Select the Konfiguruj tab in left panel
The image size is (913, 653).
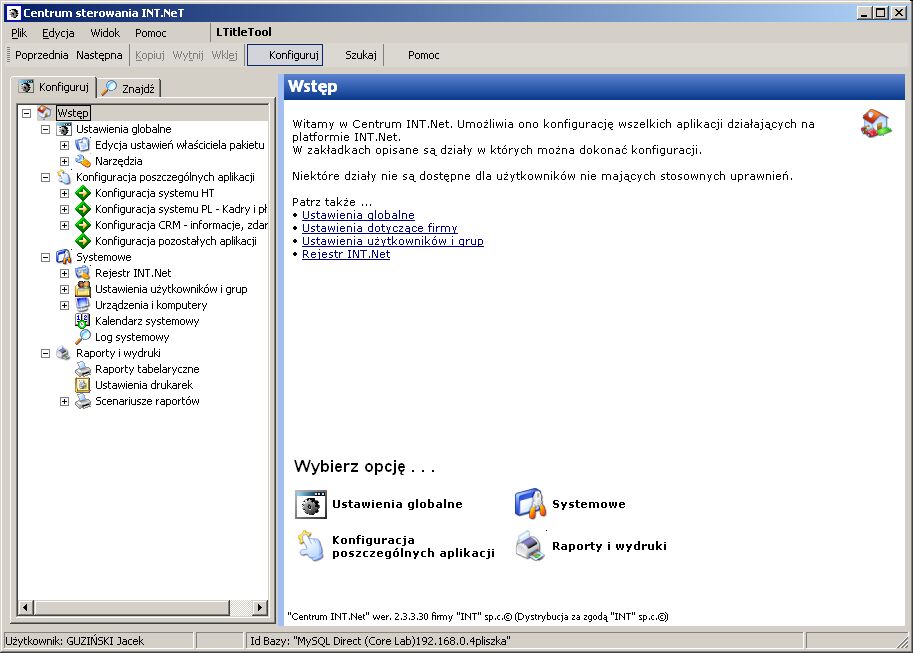pos(54,87)
